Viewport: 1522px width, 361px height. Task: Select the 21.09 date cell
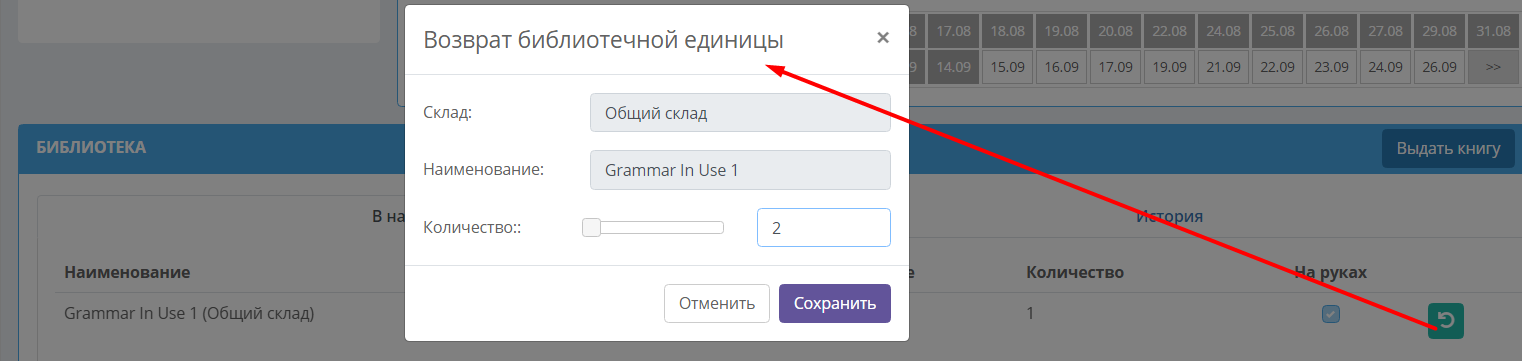tap(1224, 67)
